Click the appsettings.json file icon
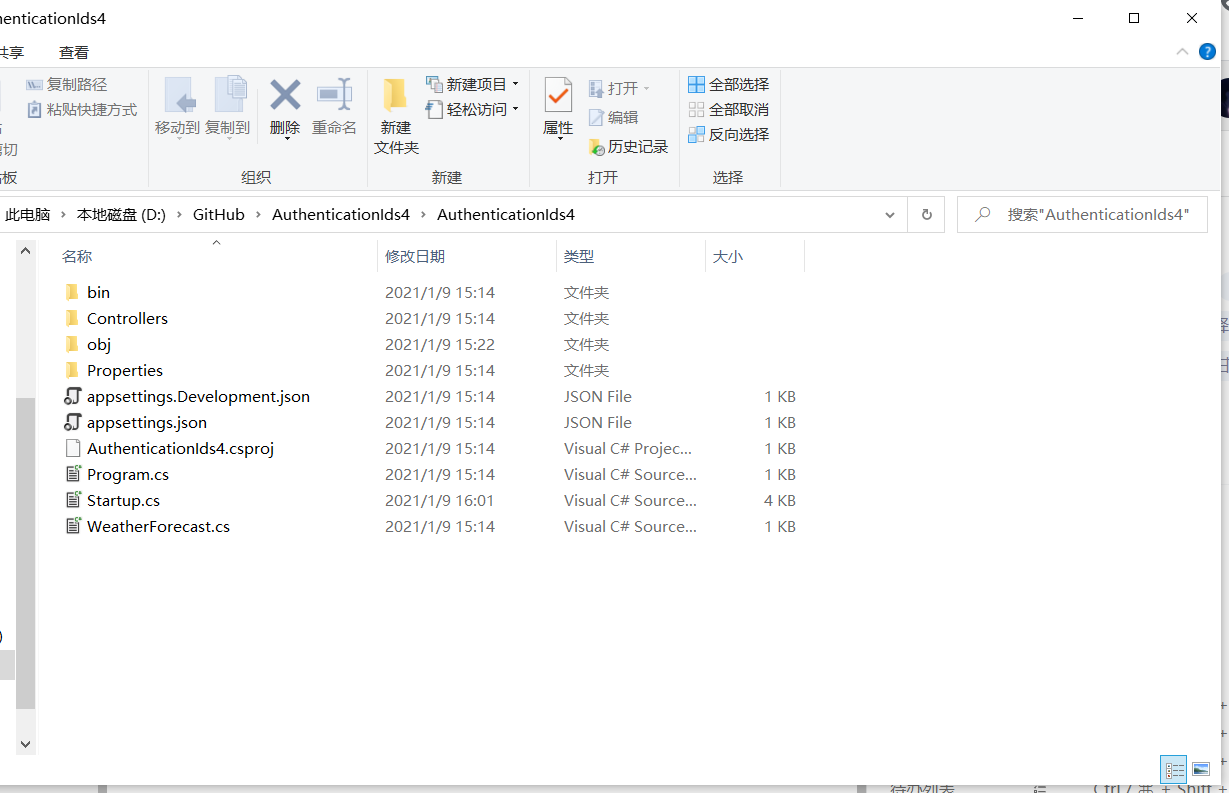 pyautogui.click(x=72, y=422)
